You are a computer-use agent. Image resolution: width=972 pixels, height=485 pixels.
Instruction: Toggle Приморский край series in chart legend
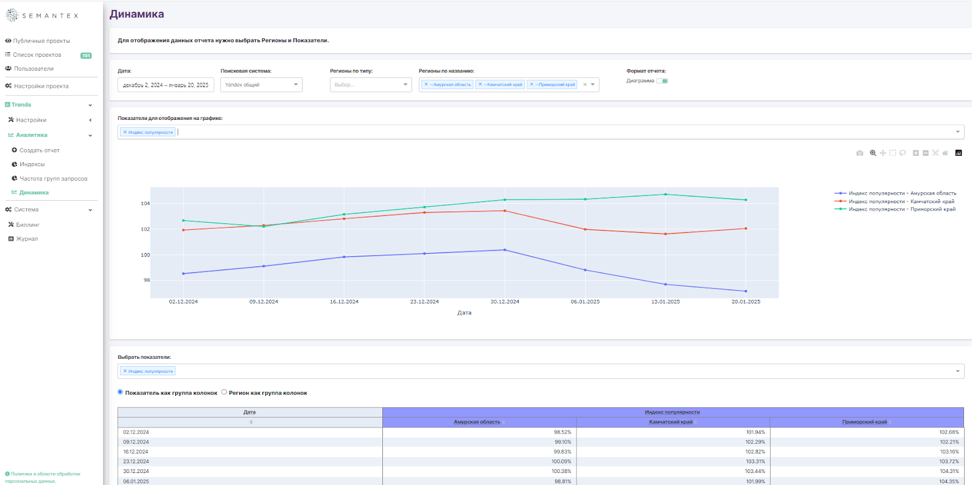900,209
